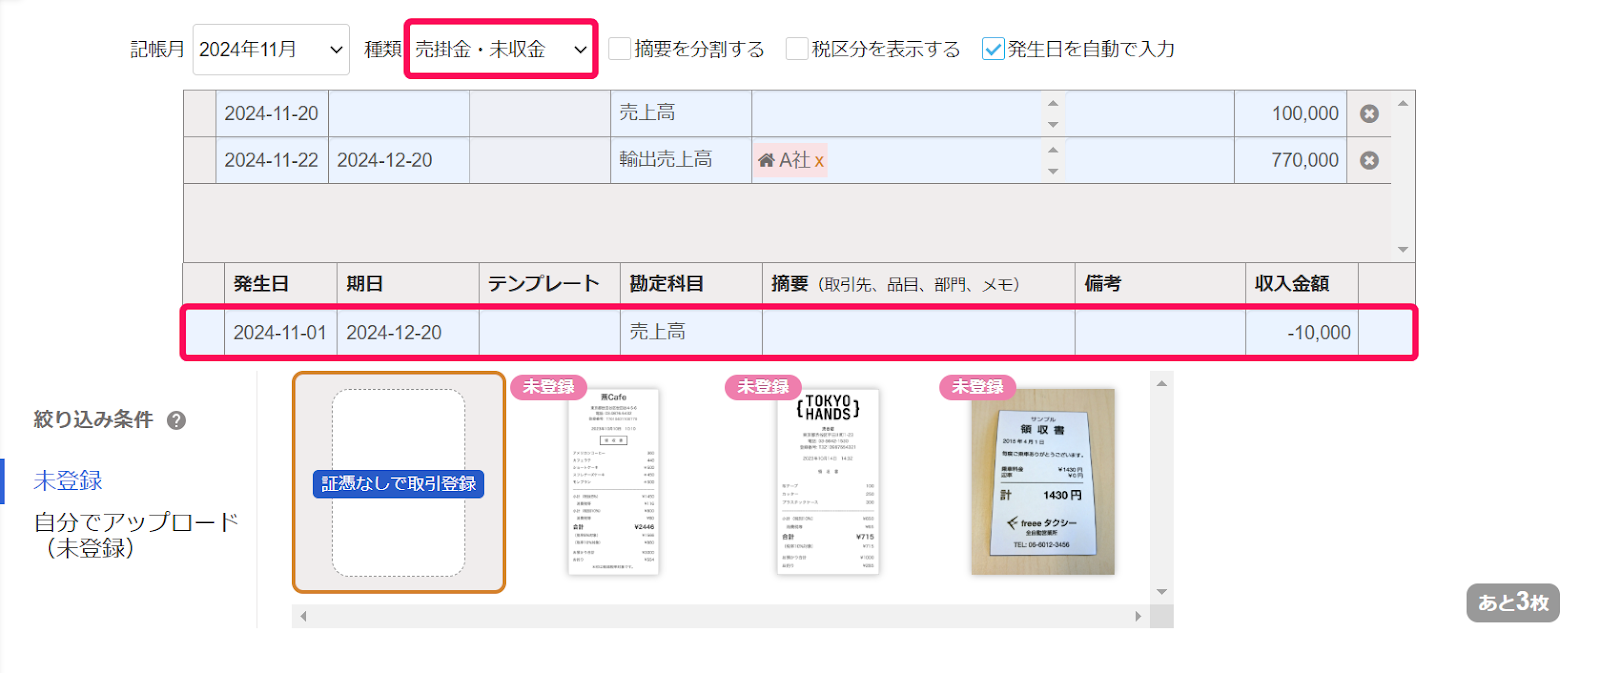
Task: Select the Cafe receipt thumbnail
Action: 613,482
